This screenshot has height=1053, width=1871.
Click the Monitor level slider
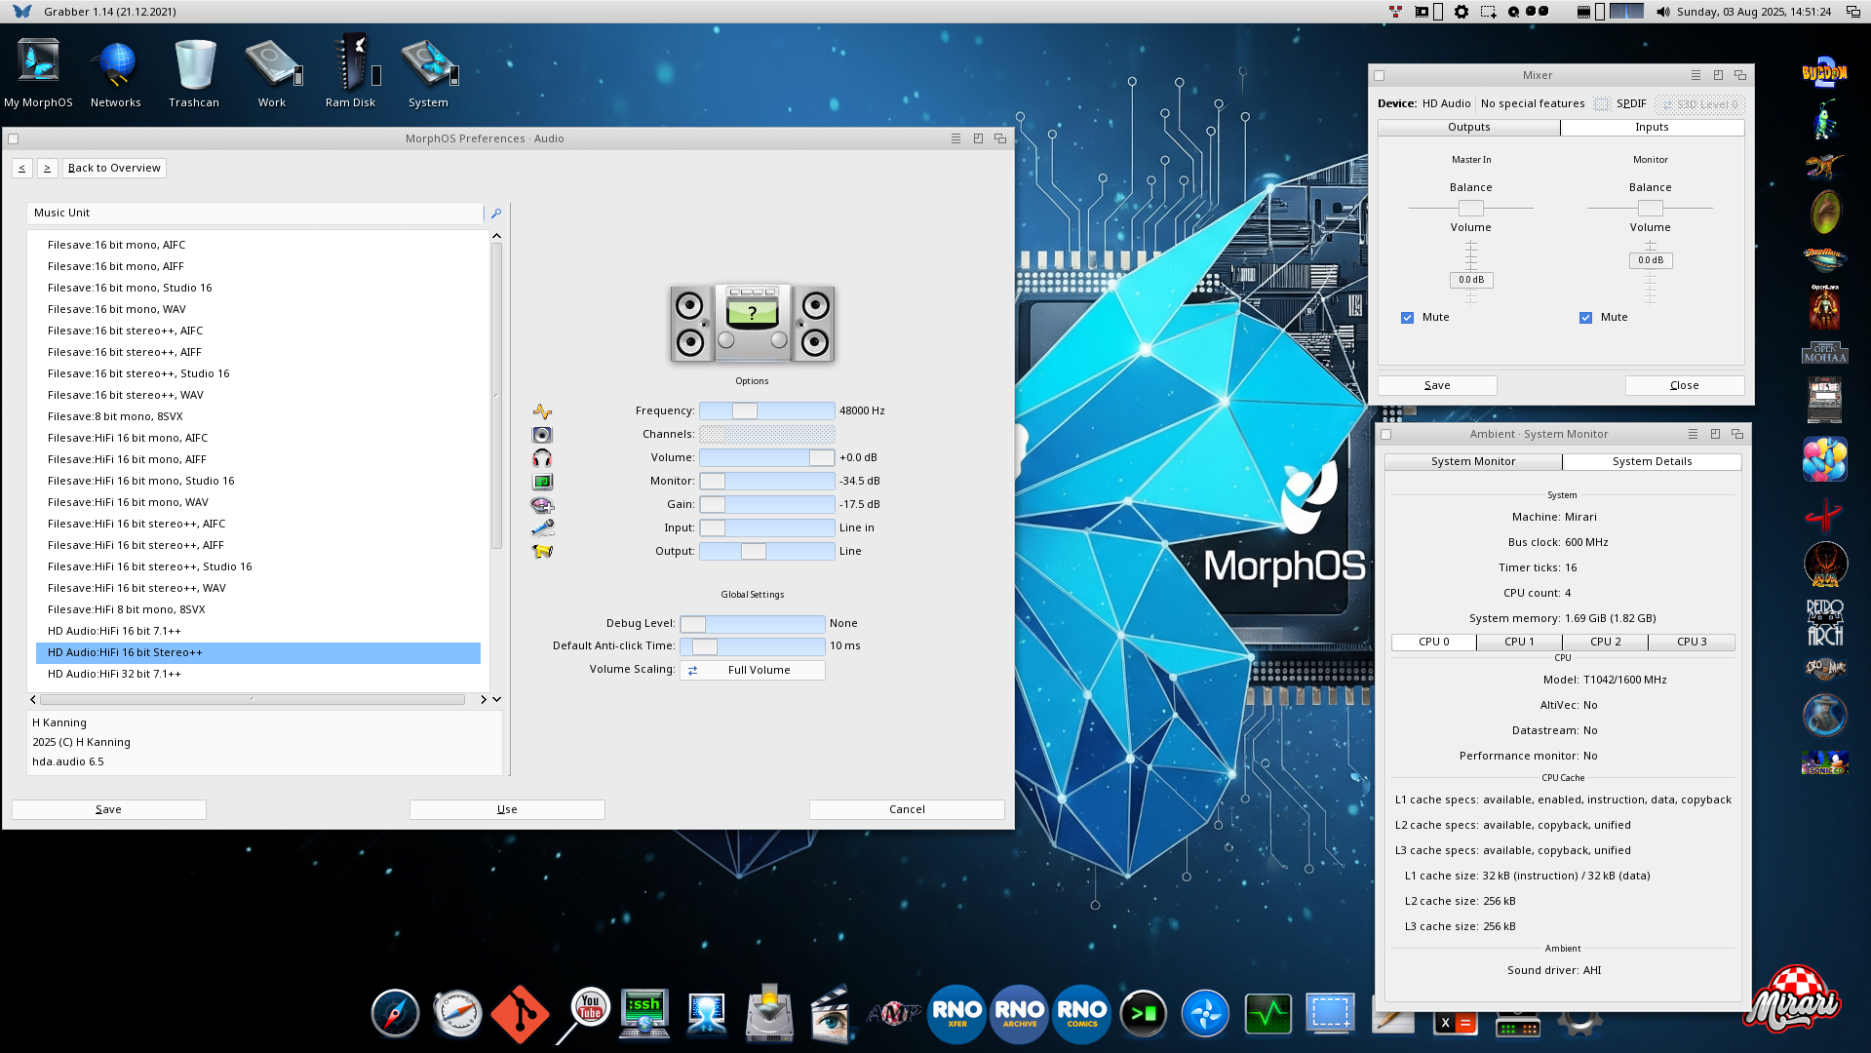tap(767, 481)
